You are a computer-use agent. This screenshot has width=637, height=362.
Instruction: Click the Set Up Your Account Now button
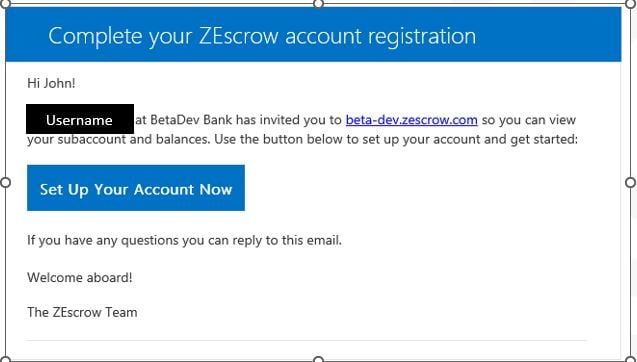click(136, 188)
